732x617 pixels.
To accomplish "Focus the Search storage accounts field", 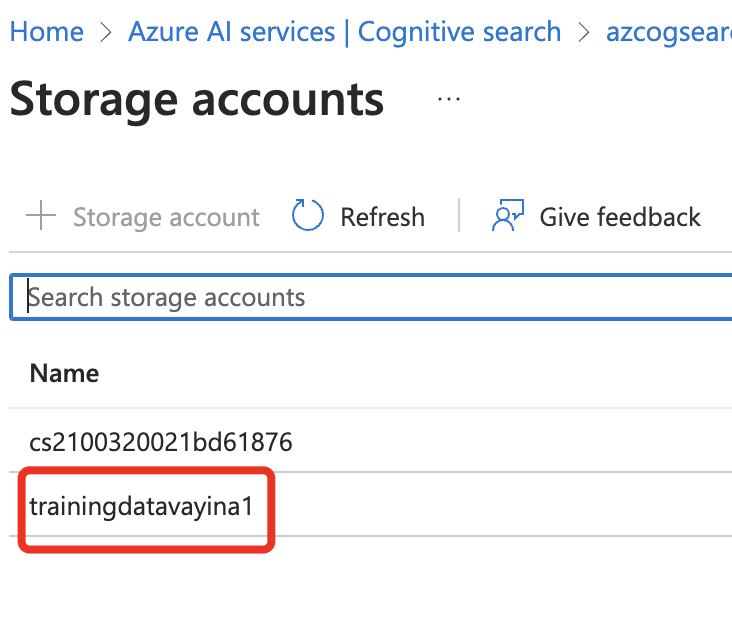I will 371,297.
